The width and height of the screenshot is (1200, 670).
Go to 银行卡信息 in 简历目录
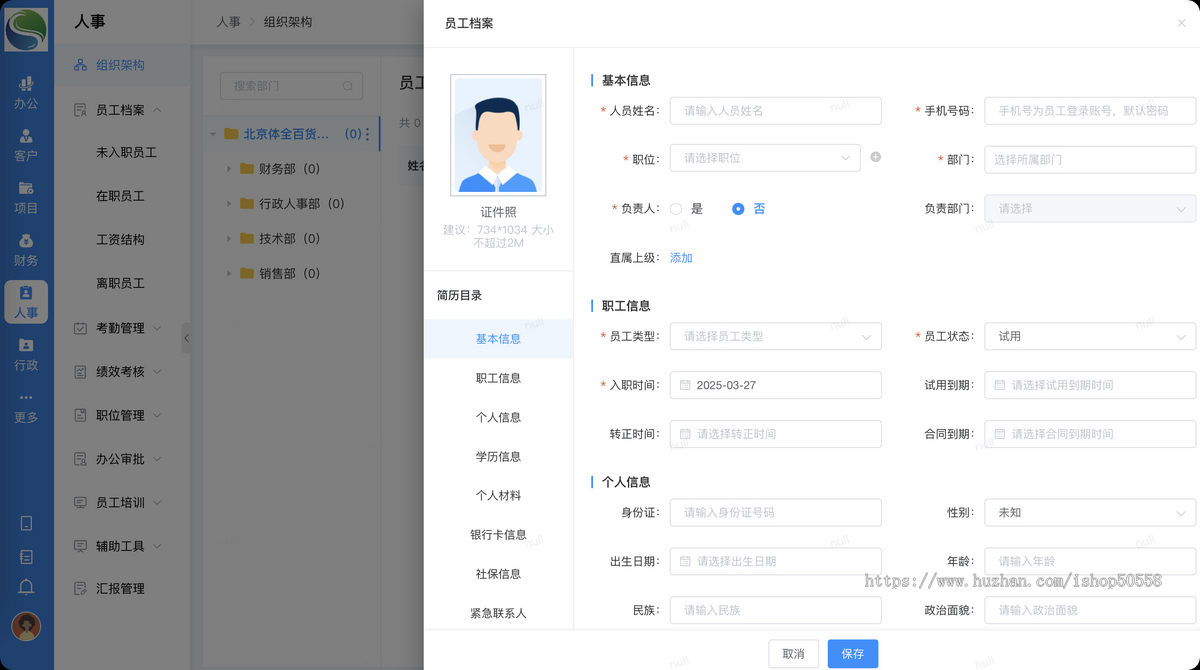click(x=498, y=535)
